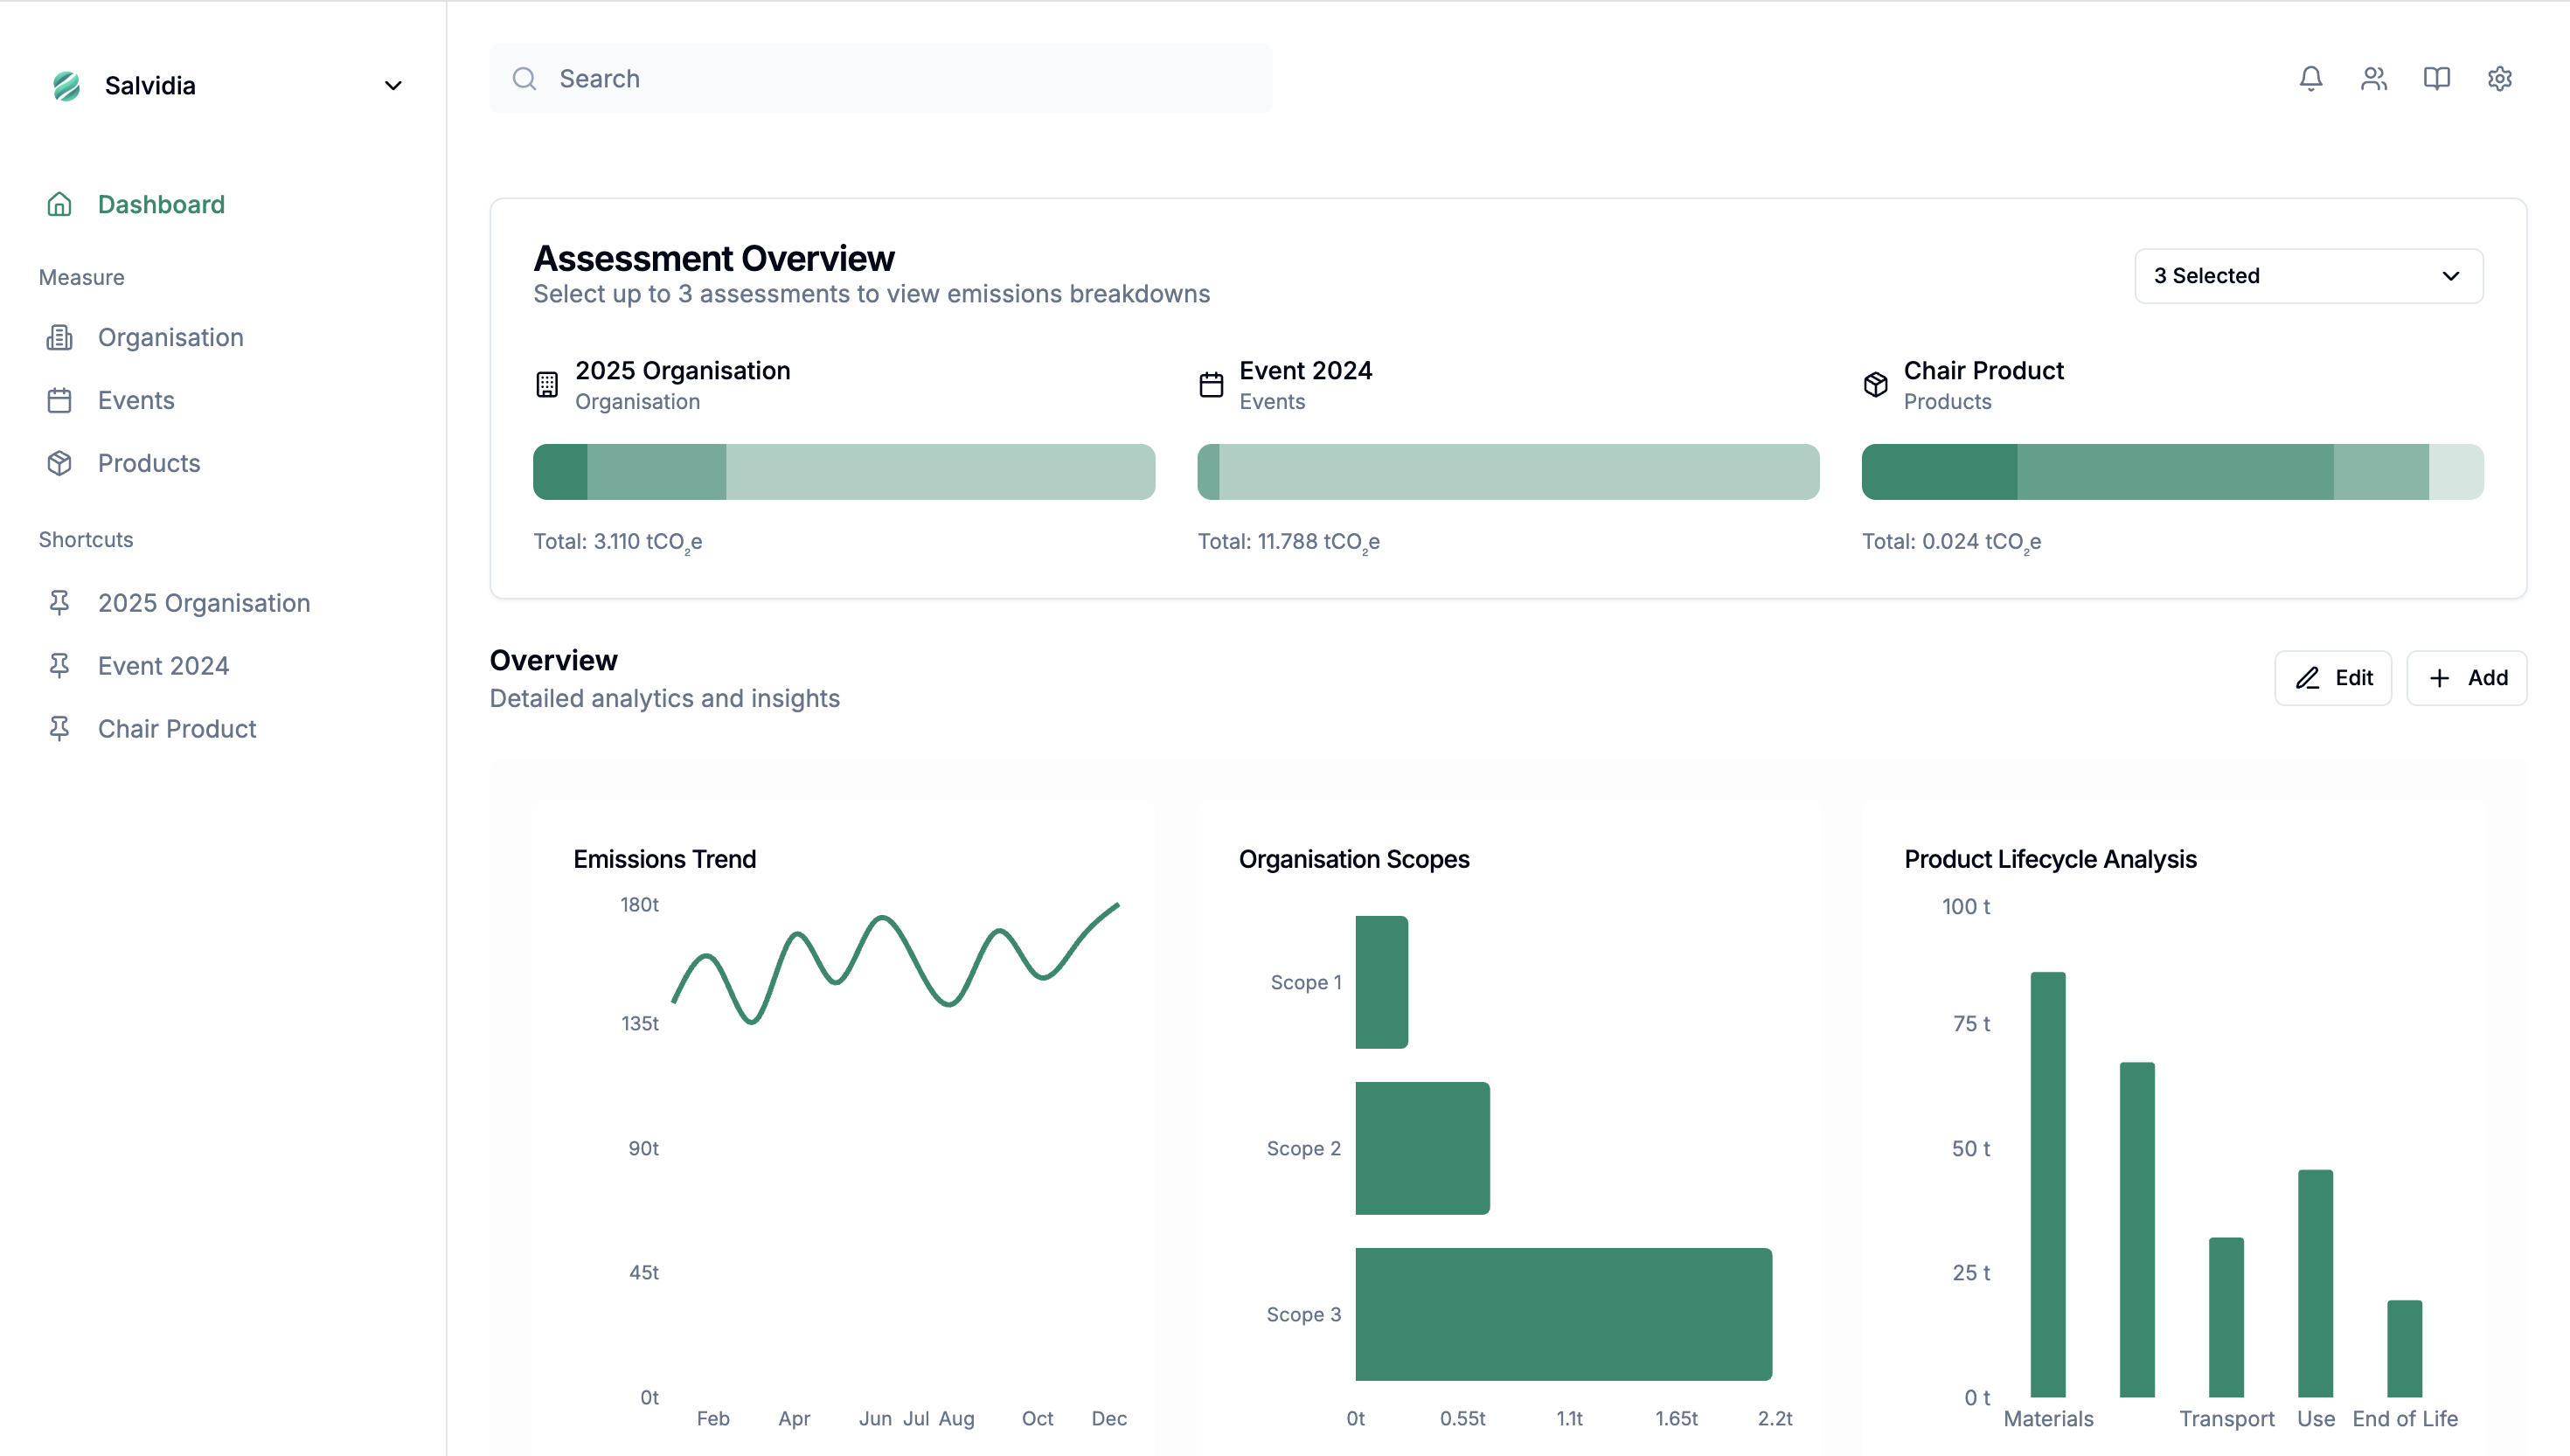
Task: Open the settings gear icon
Action: pyautogui.click(x=2499, y=78)
